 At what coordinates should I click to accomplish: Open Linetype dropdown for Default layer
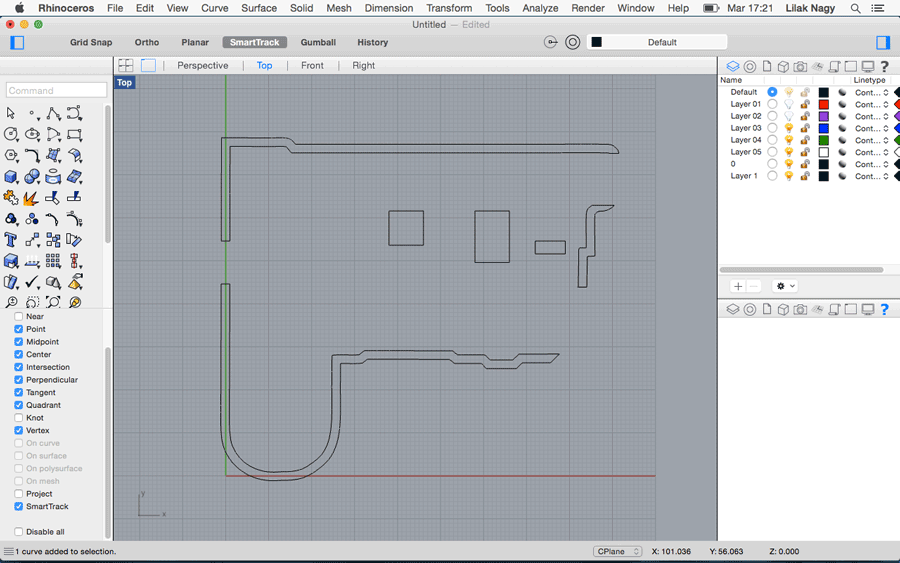pyautogui.click(x=871, y=92)
